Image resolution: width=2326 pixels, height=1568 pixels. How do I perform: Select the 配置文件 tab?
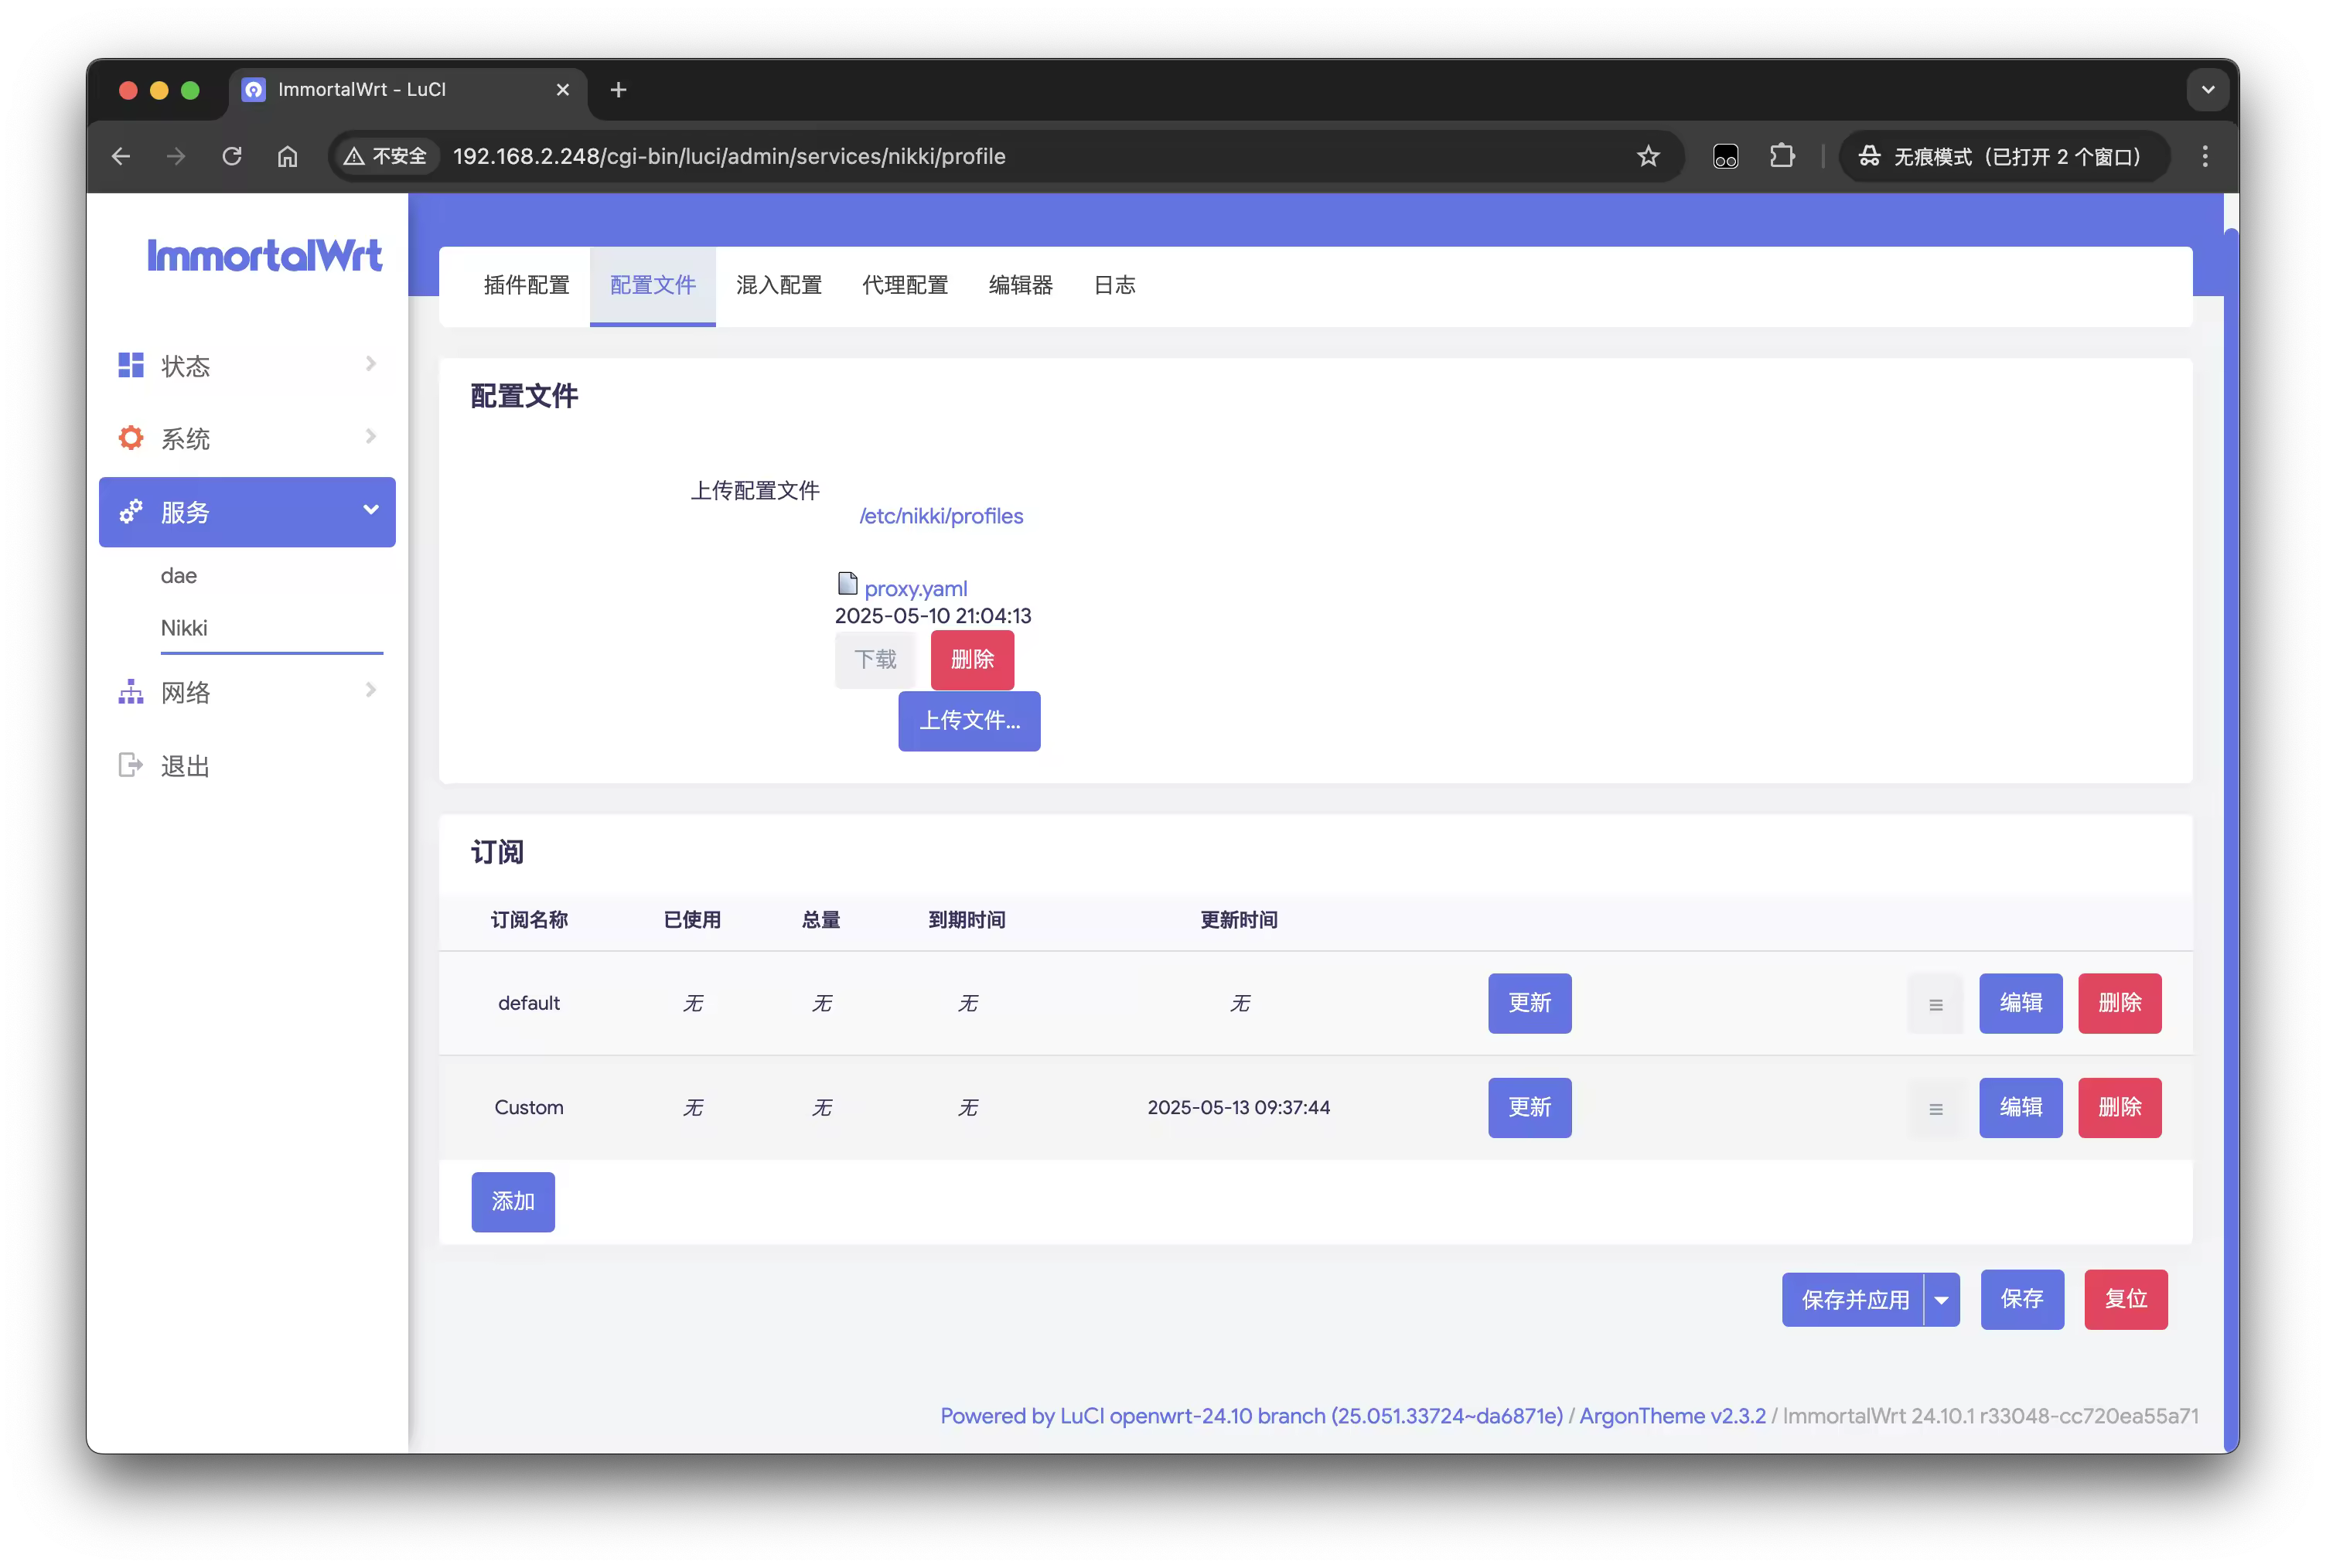click(653, 285)
